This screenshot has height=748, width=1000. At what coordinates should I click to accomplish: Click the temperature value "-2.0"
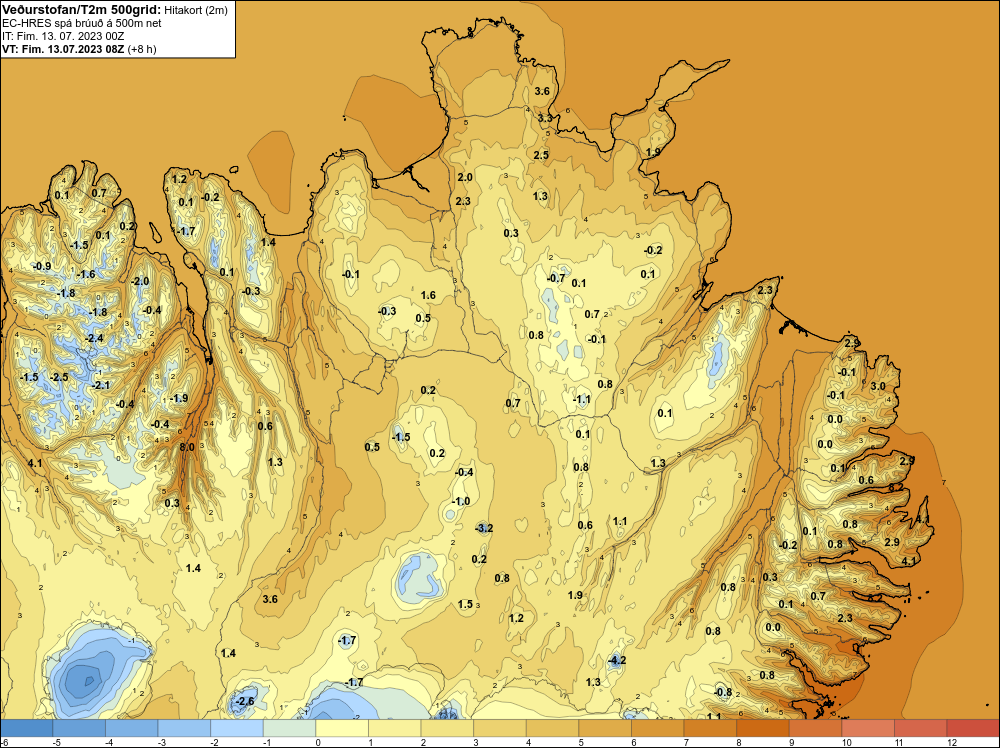(140, 281)
